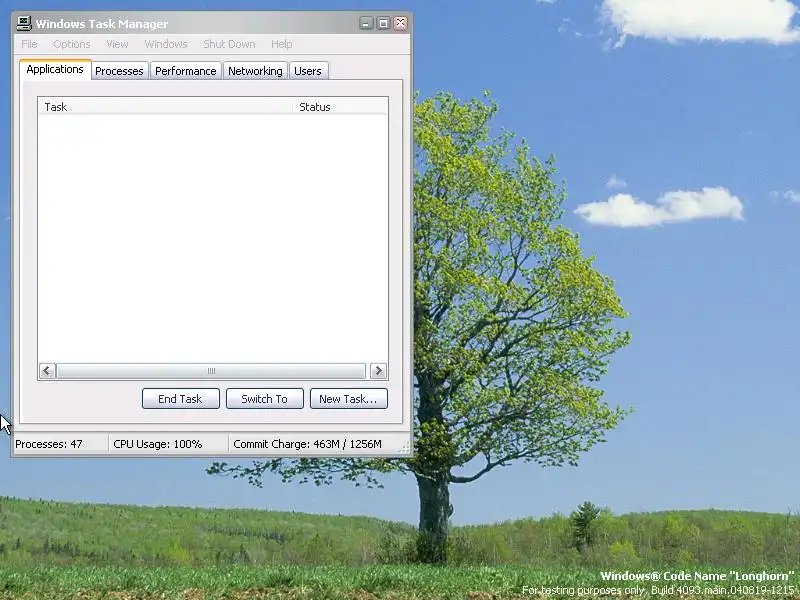The height and width of the screenshot is (600, 800).
Task: Sort by the Status column header
Action: 340,107
